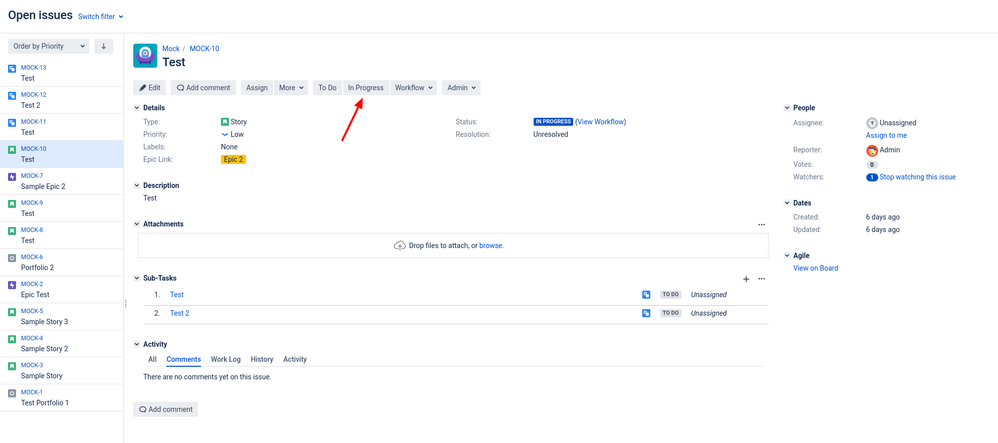Viewport: 998px width, 443px height.
Task: Click the bottom Add comment button
Action: coord(165,409)
